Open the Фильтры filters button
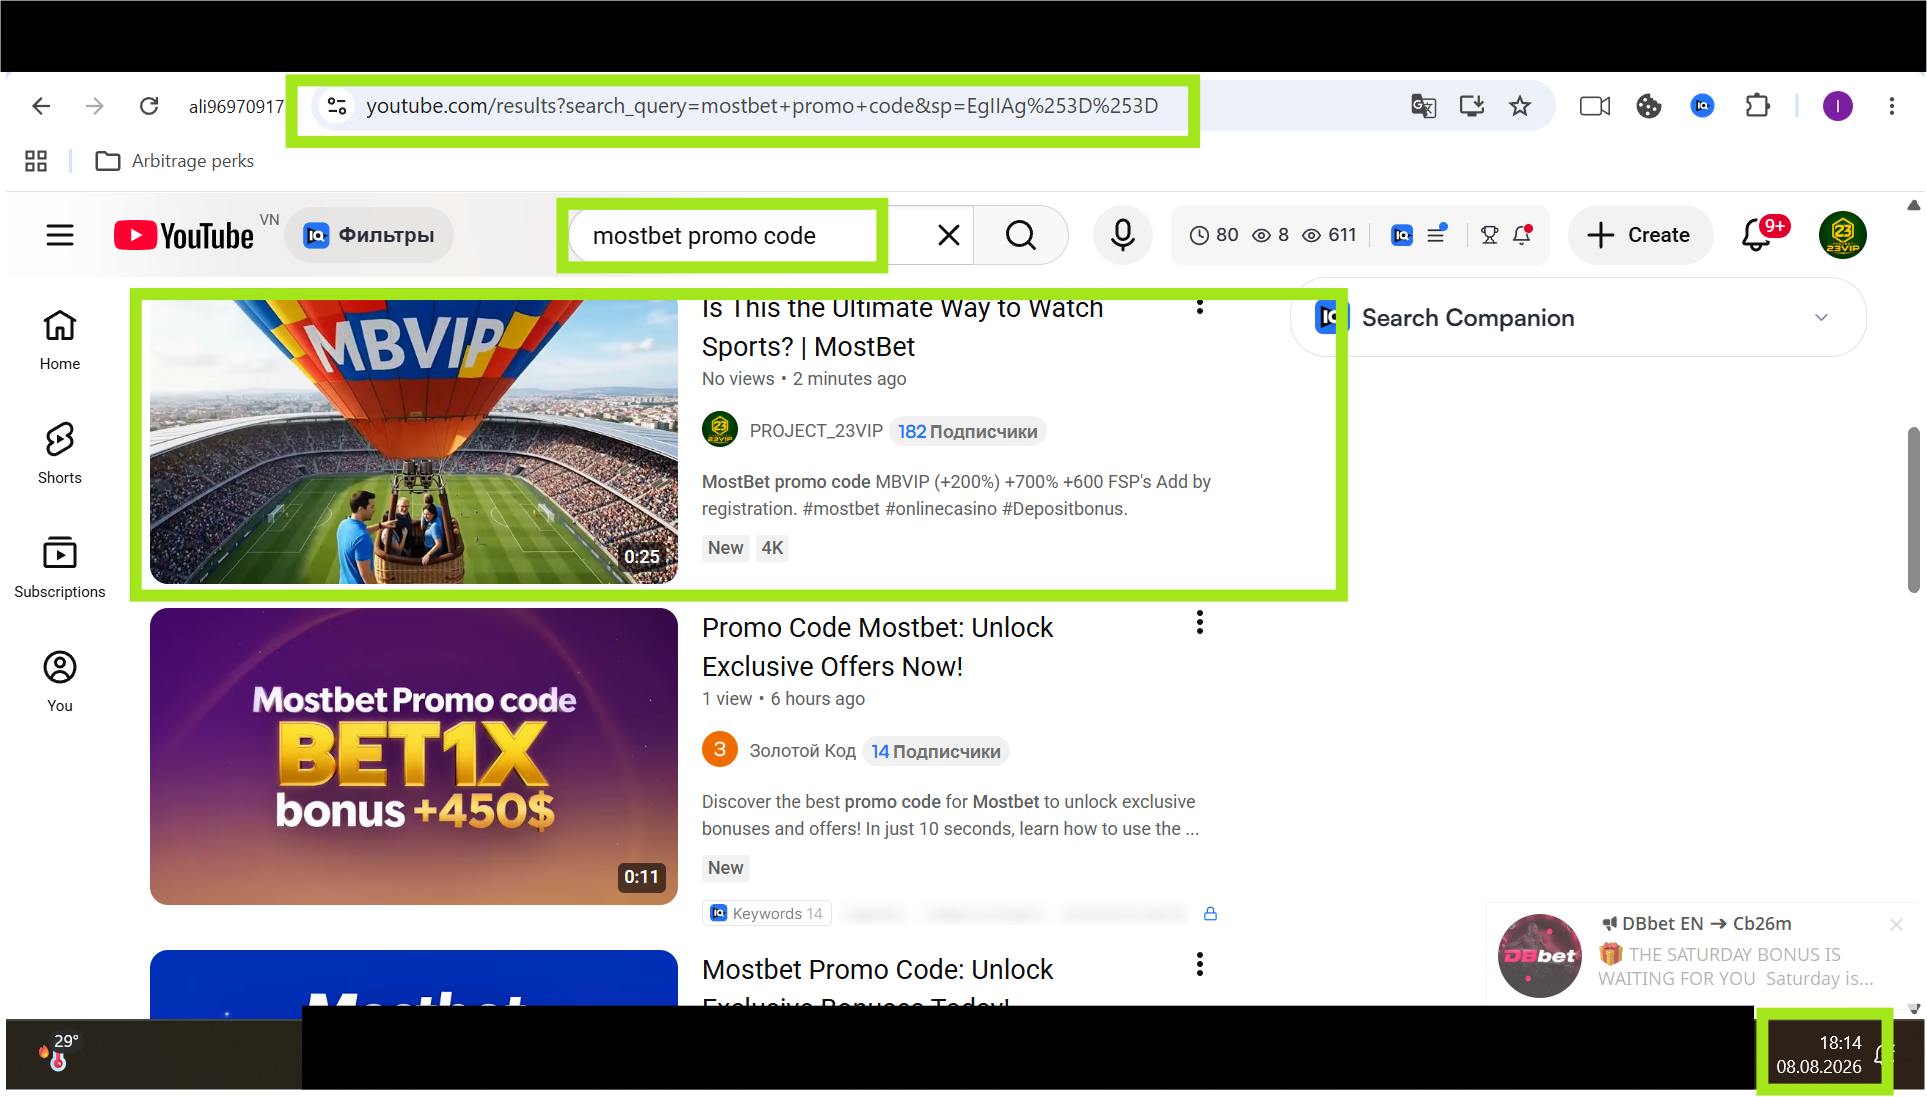 (369, 235)
